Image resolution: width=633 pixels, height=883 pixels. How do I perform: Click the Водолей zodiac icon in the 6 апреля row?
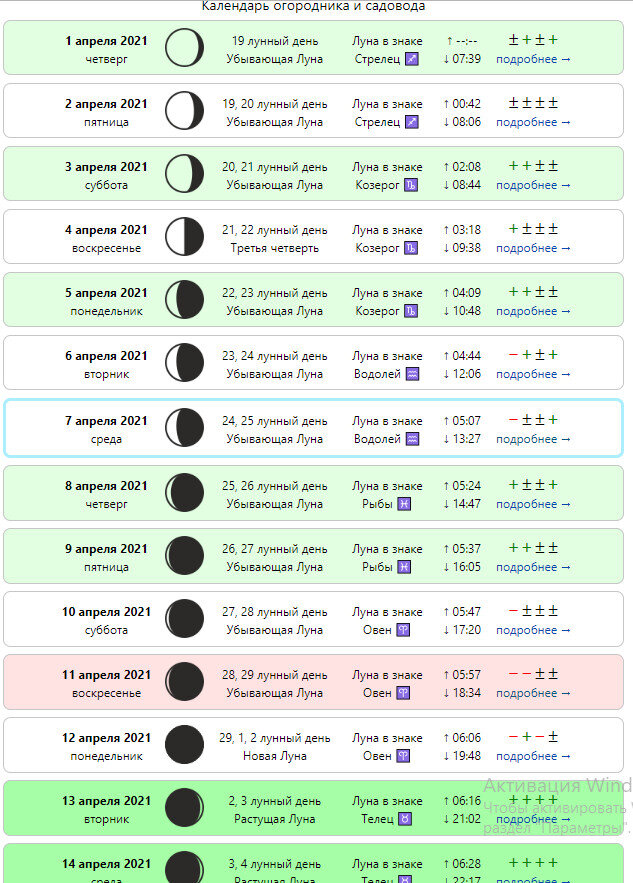[x=413, y=374]
